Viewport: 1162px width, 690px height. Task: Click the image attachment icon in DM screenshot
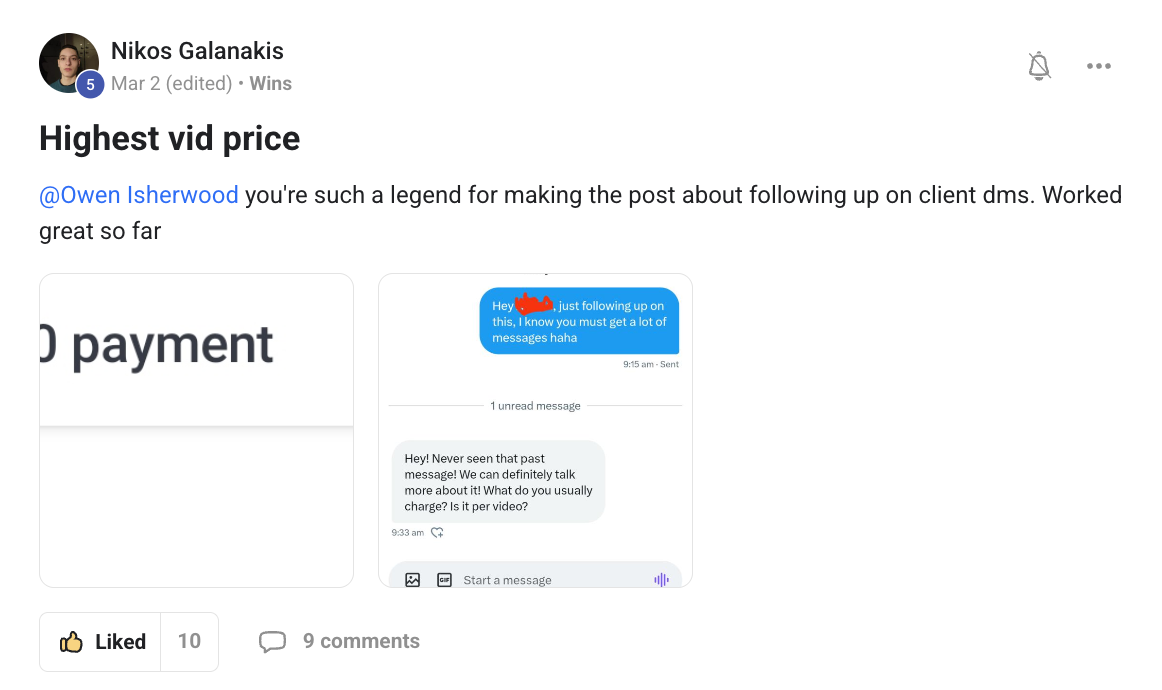(x=412, y=580)
